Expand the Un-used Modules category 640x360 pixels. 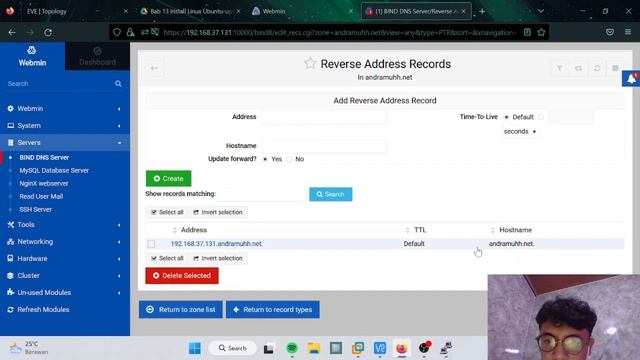pyautogui.click(x=65, y=293)
